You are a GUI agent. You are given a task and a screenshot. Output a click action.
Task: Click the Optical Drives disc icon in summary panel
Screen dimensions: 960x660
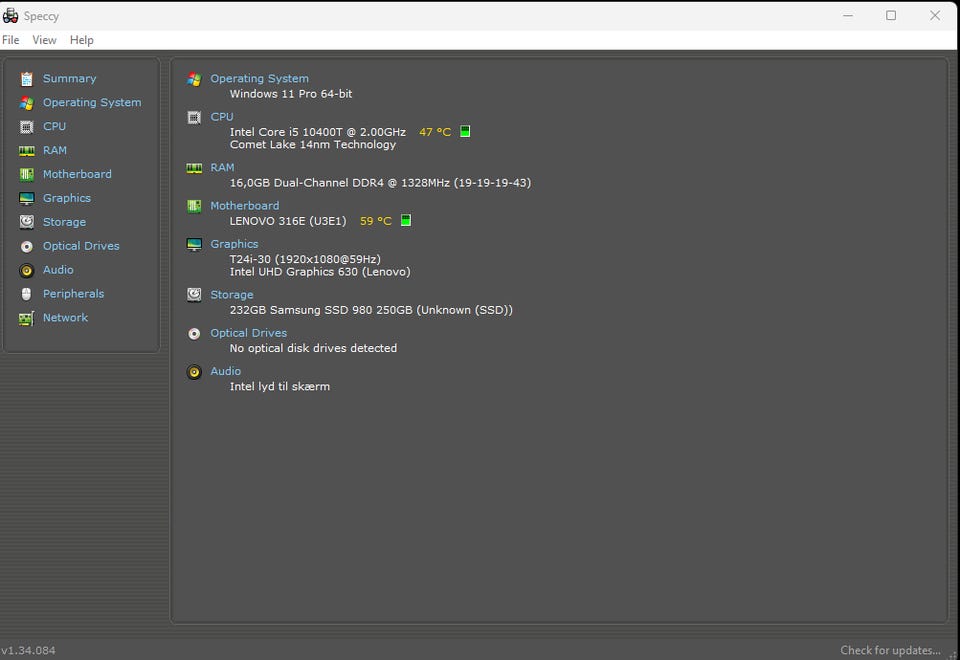194,334
